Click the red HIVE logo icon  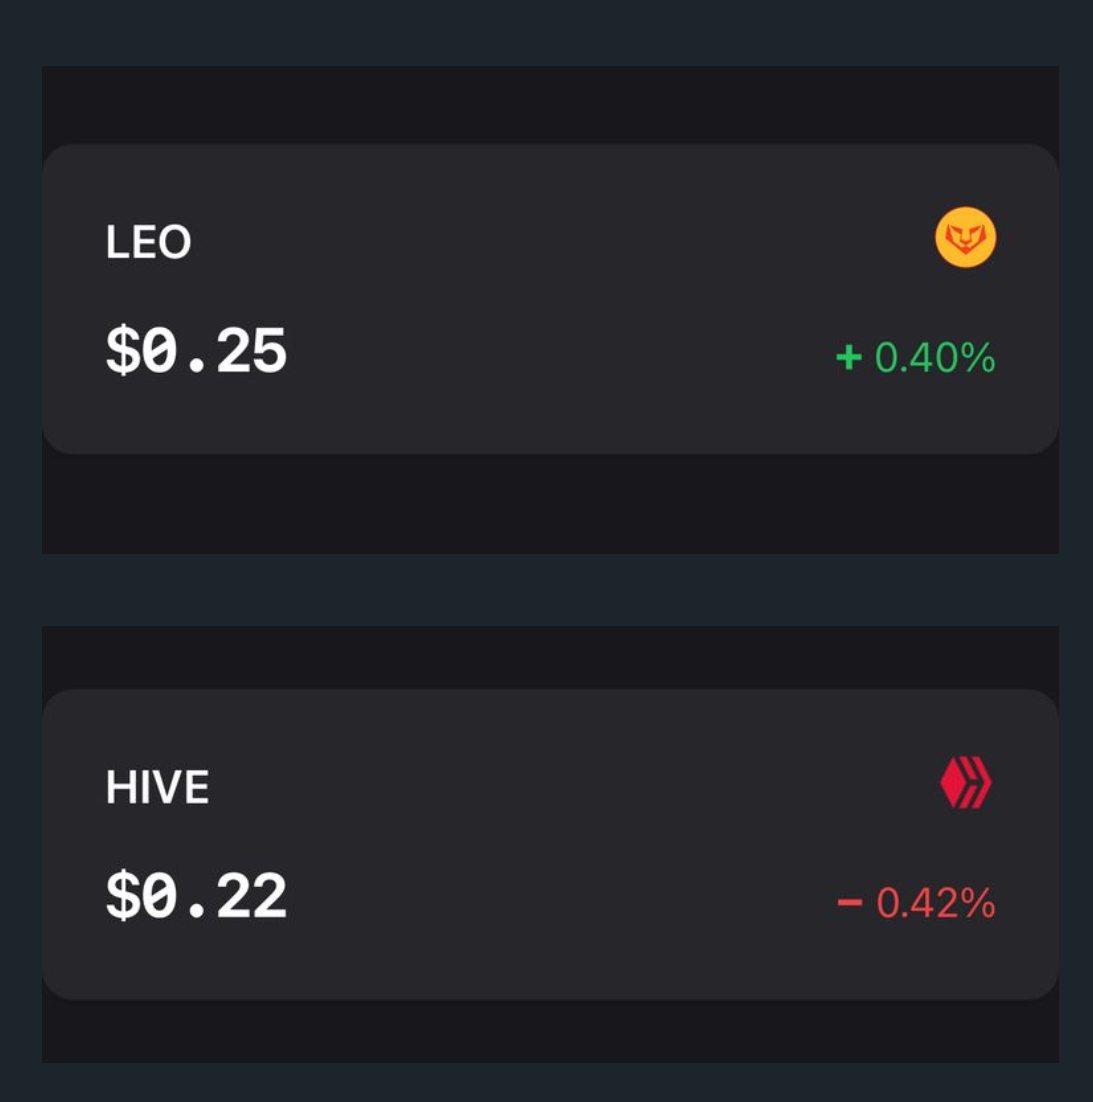point(965,783)
